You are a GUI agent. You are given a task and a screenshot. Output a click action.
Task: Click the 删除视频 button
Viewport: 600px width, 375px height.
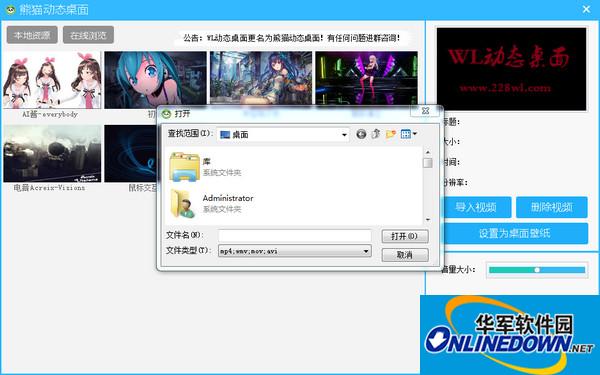pyautogui.click(x=552, y=207)
